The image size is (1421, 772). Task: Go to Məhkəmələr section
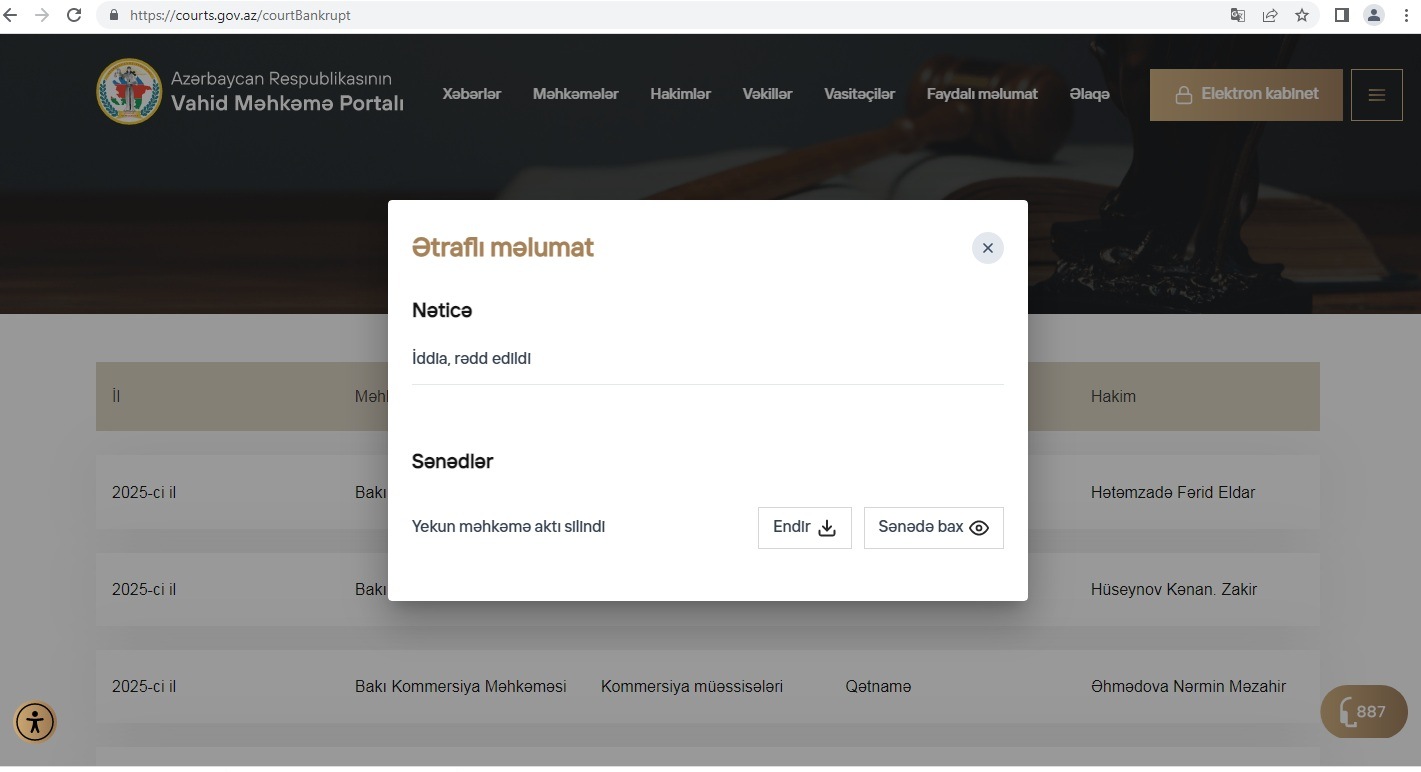tap(575, 94)
